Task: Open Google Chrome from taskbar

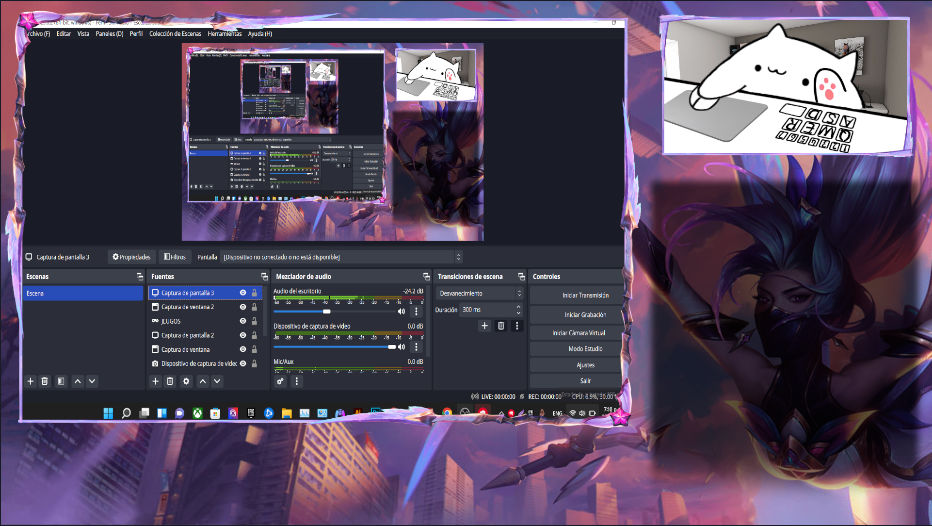Action: click(x=447, y=412)
